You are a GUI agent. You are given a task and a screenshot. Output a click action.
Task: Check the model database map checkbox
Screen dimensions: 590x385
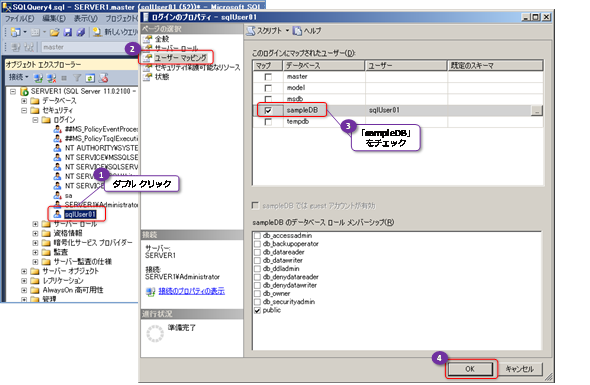point(268,88)
